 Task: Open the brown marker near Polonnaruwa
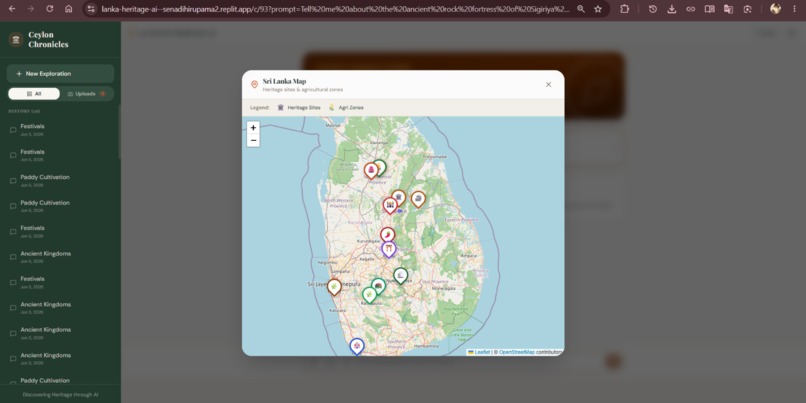click(x=418, y=199)
